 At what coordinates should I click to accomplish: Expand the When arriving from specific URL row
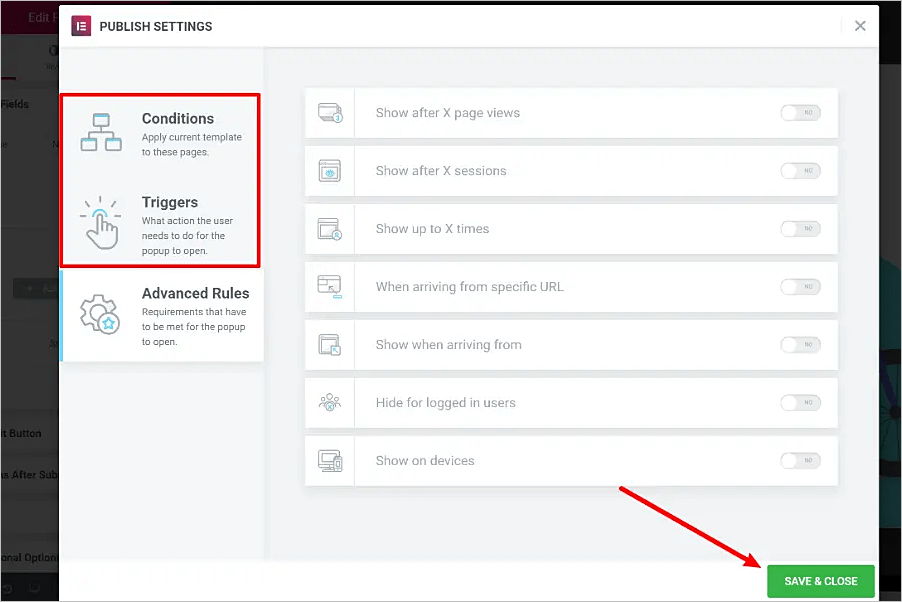tap(470, 287)
